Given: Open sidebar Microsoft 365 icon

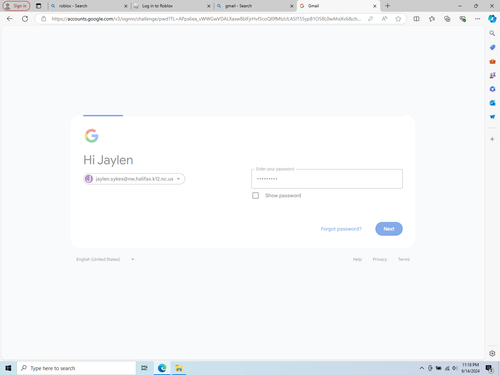Looking at the screenshot, I should pyautogui.click(x=492, y=89).
